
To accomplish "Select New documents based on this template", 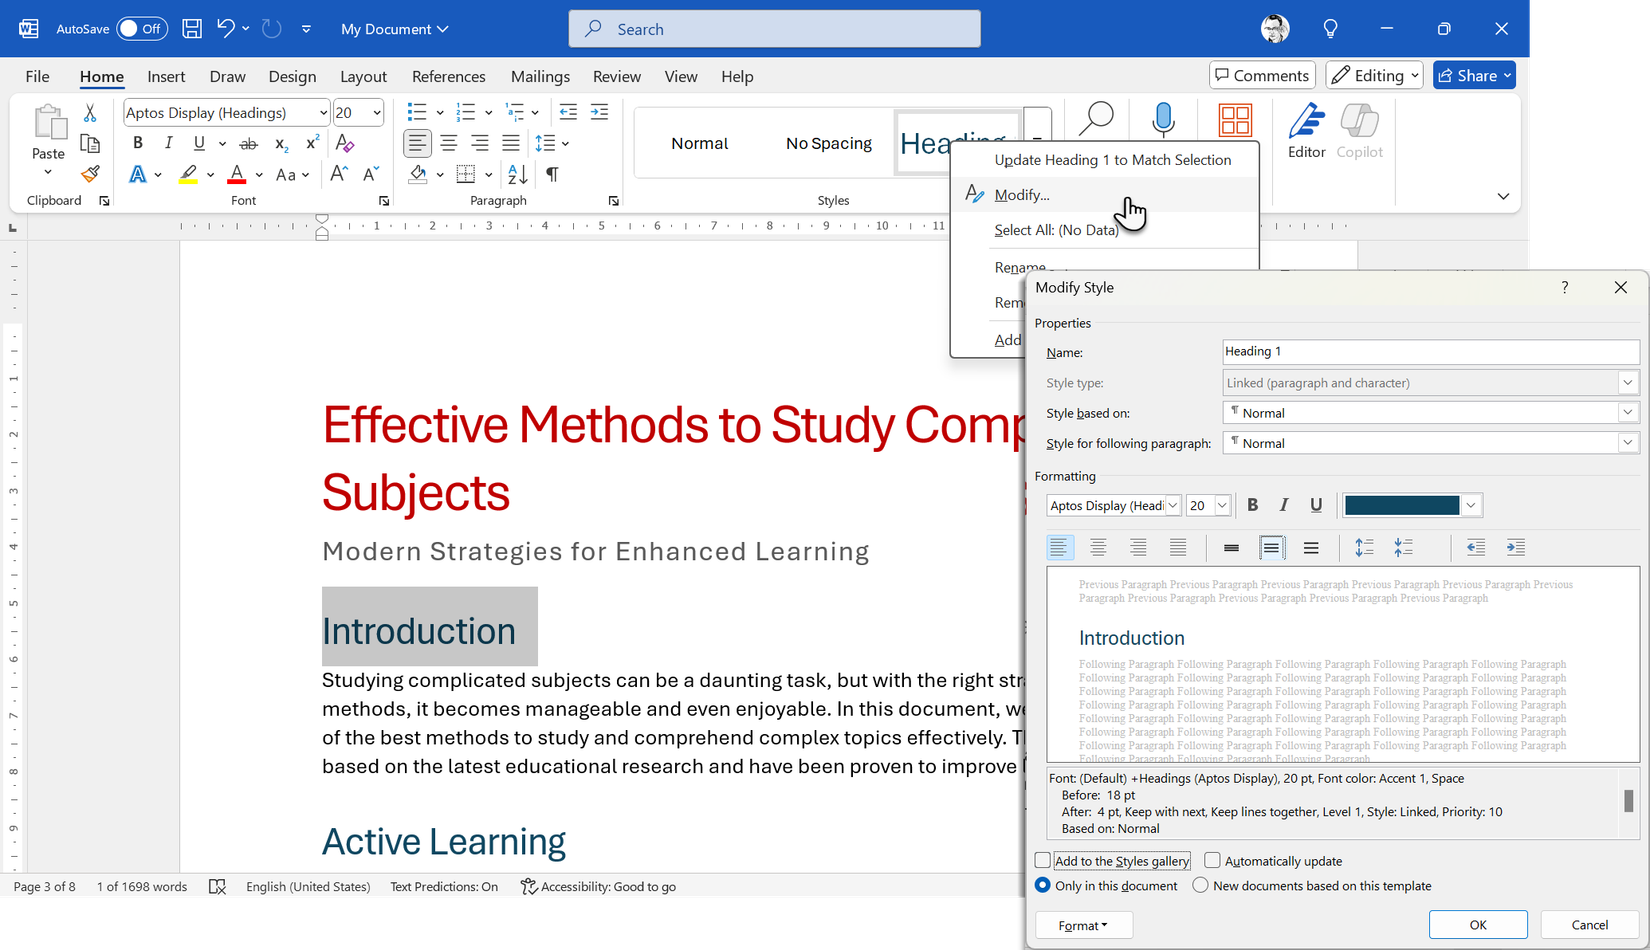I will pyautogui.click(x=1201, y=886).
